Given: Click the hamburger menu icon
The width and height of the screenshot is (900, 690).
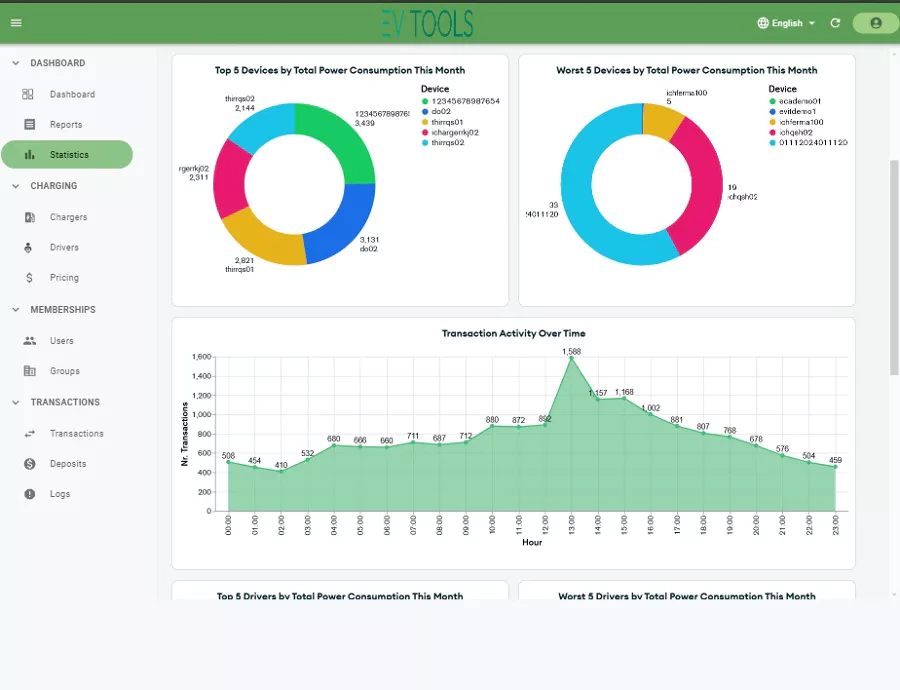Looking at the screenshot, I should pos(16,23).
